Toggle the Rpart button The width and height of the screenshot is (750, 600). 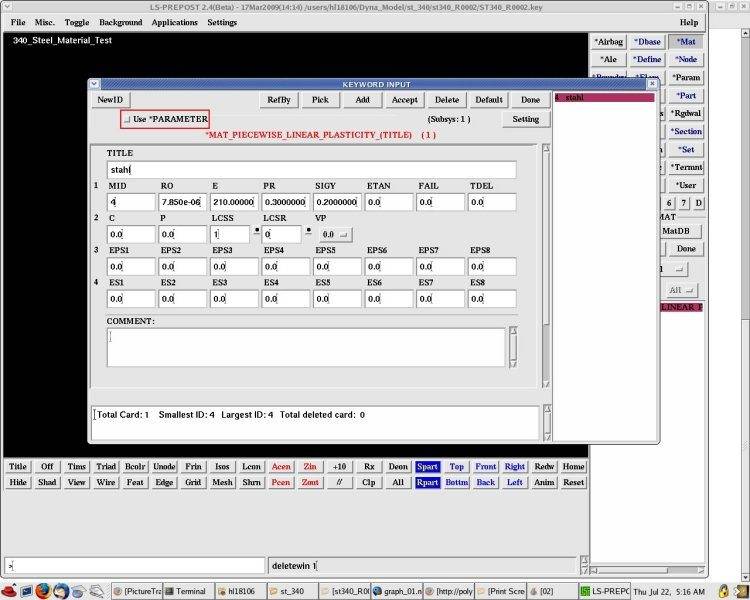pos(427,482)
